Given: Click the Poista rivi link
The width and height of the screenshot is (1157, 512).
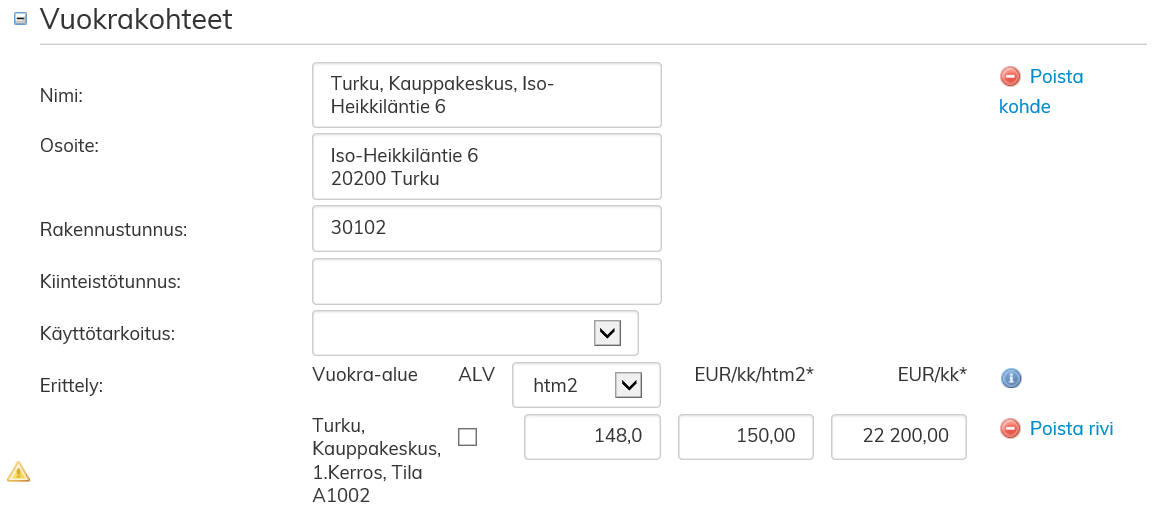Looking at the screenshot, I should click(1071, 429).
